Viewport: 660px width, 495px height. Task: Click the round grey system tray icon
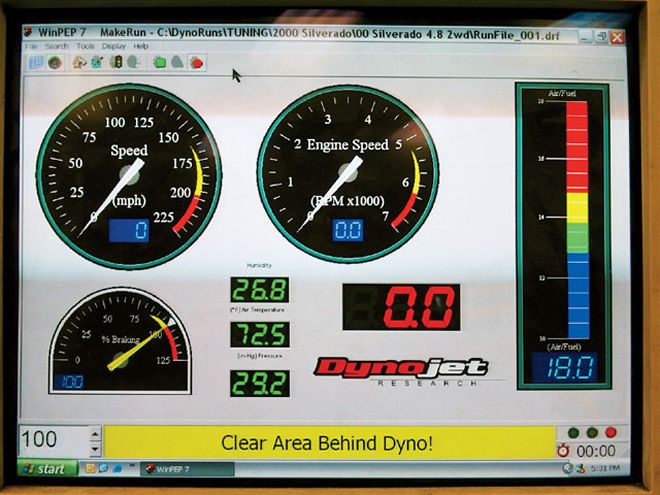pos(567,468)
